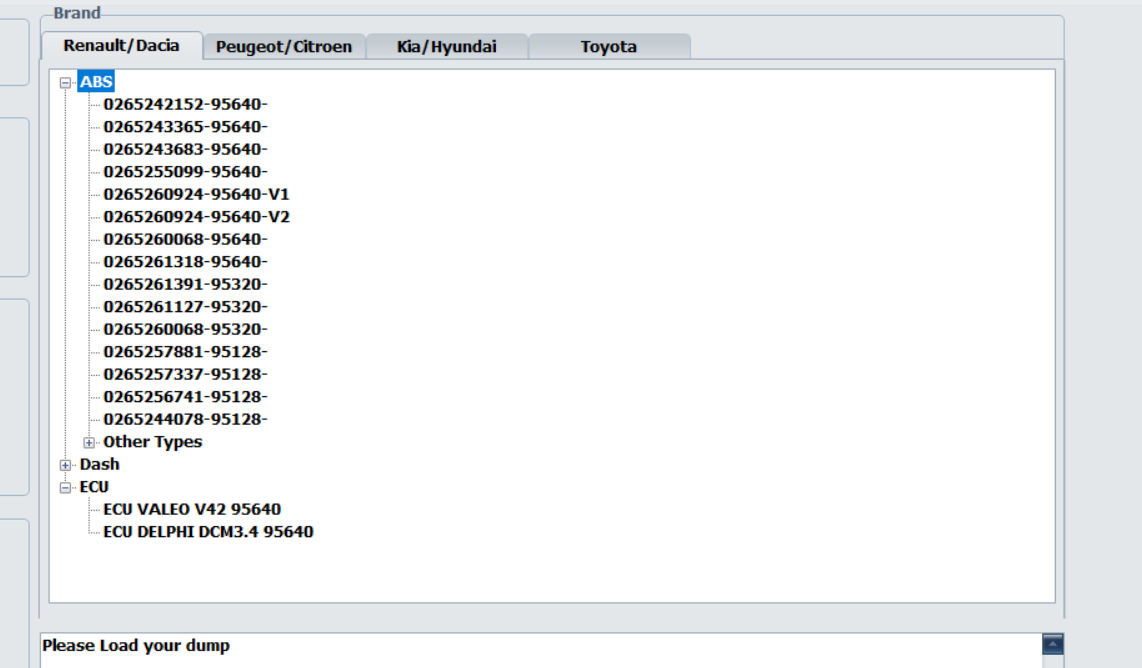Select the Renault/Dacia tab

pos(121,45)
